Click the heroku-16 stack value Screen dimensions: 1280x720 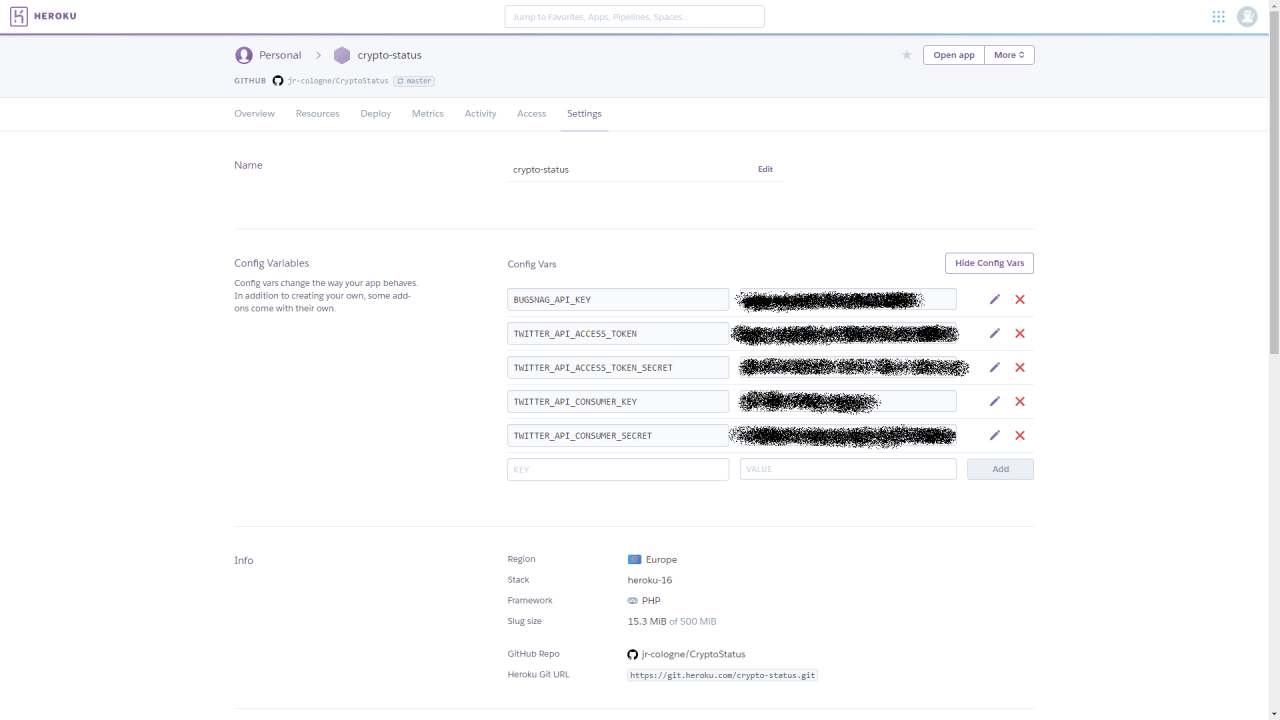(x=650, y=580)
